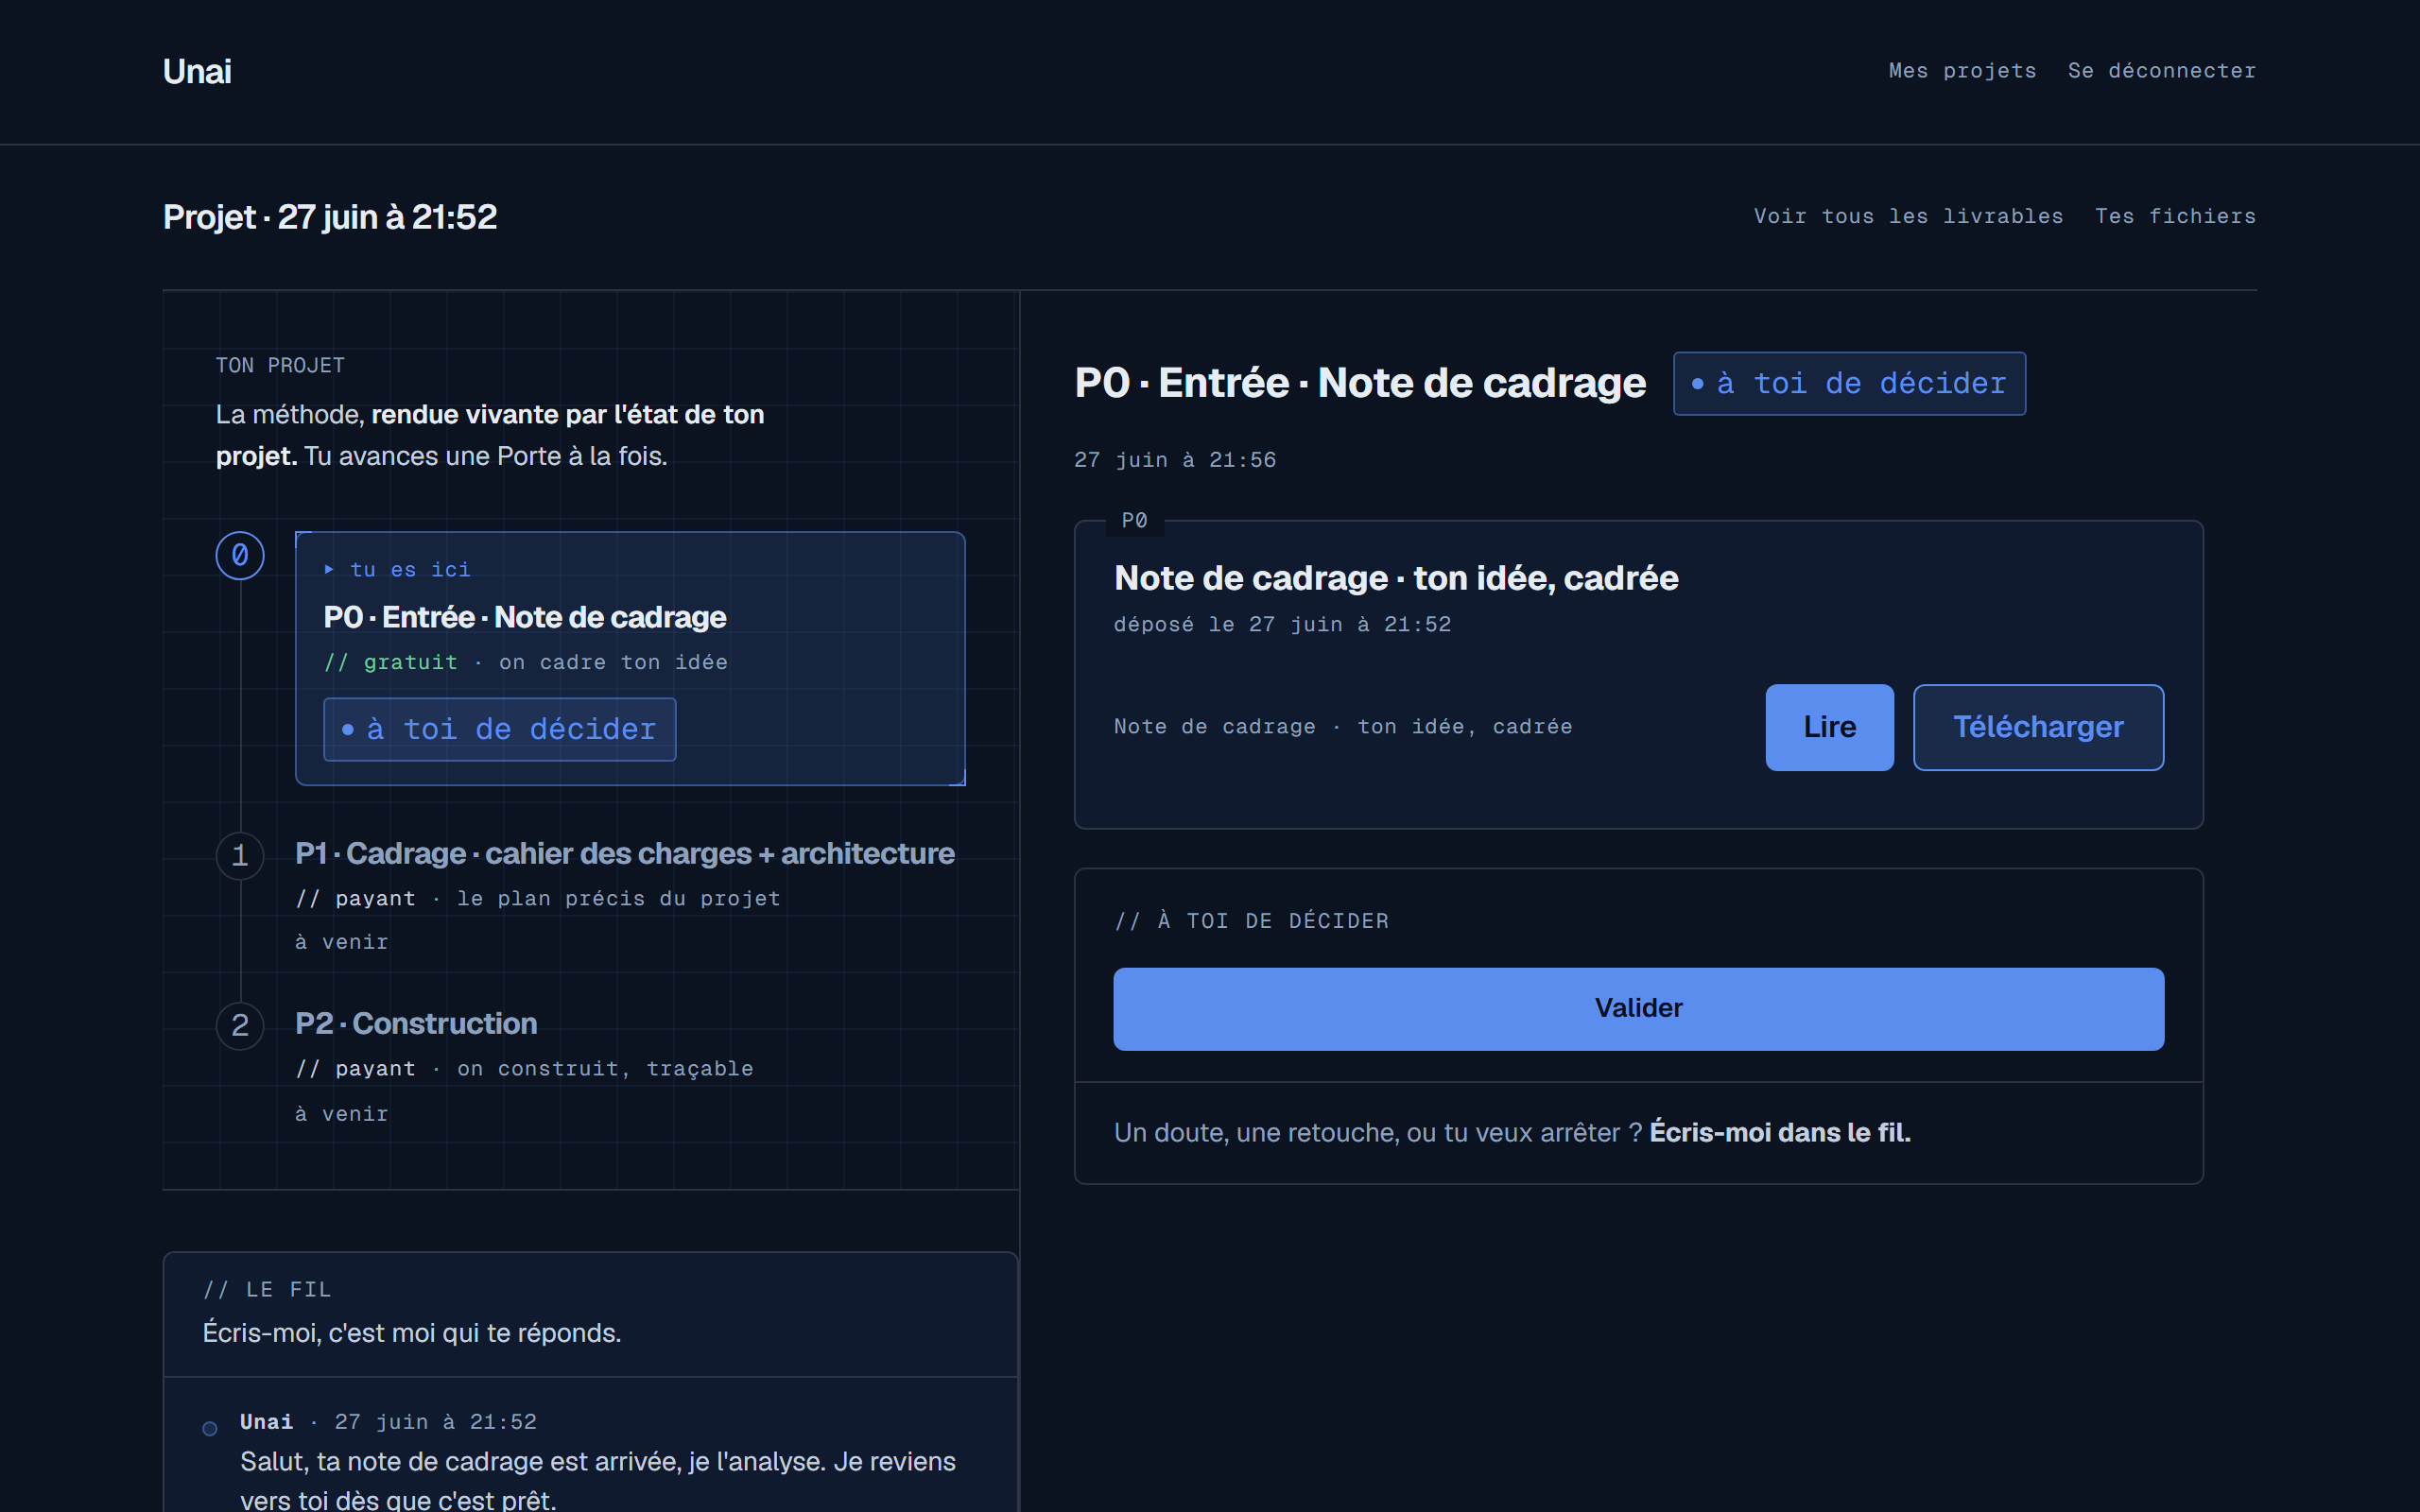The width and height of the screenshot is (2420, 1512).
Task: Open Mes projets
Action: (x=1962, y=71)
